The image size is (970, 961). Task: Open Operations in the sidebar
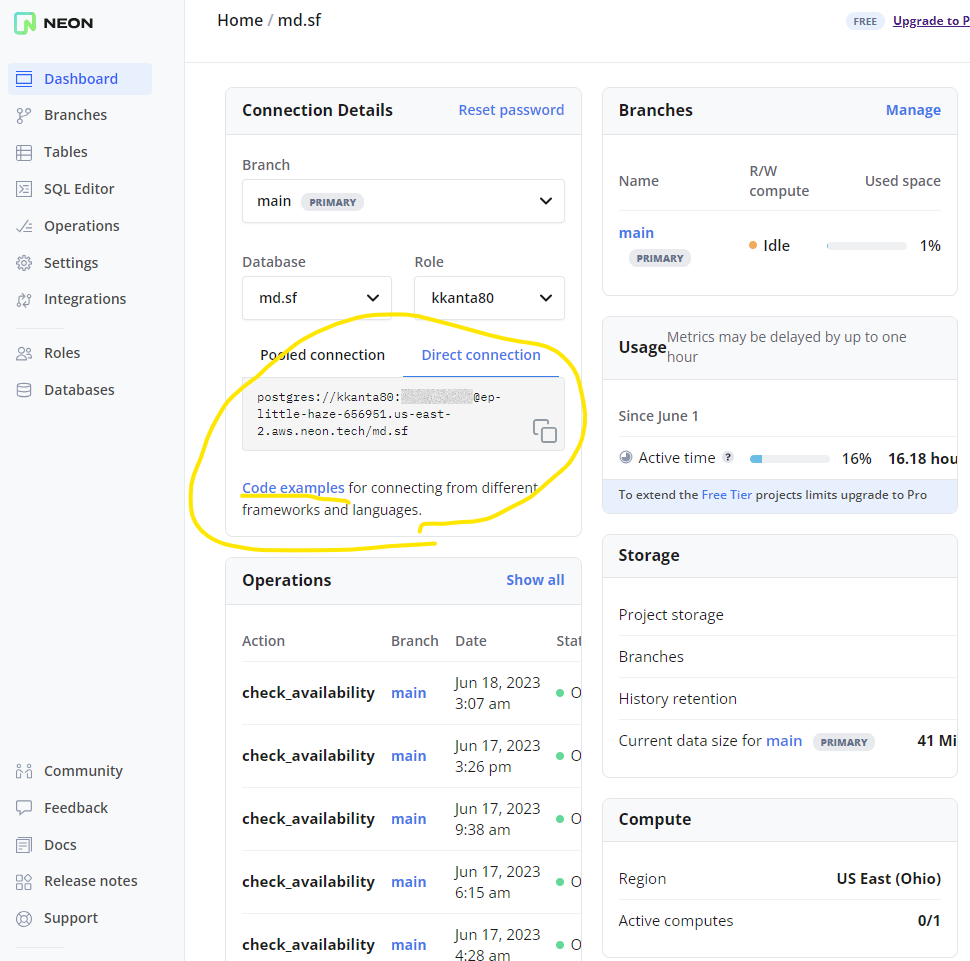click(82, 226)
